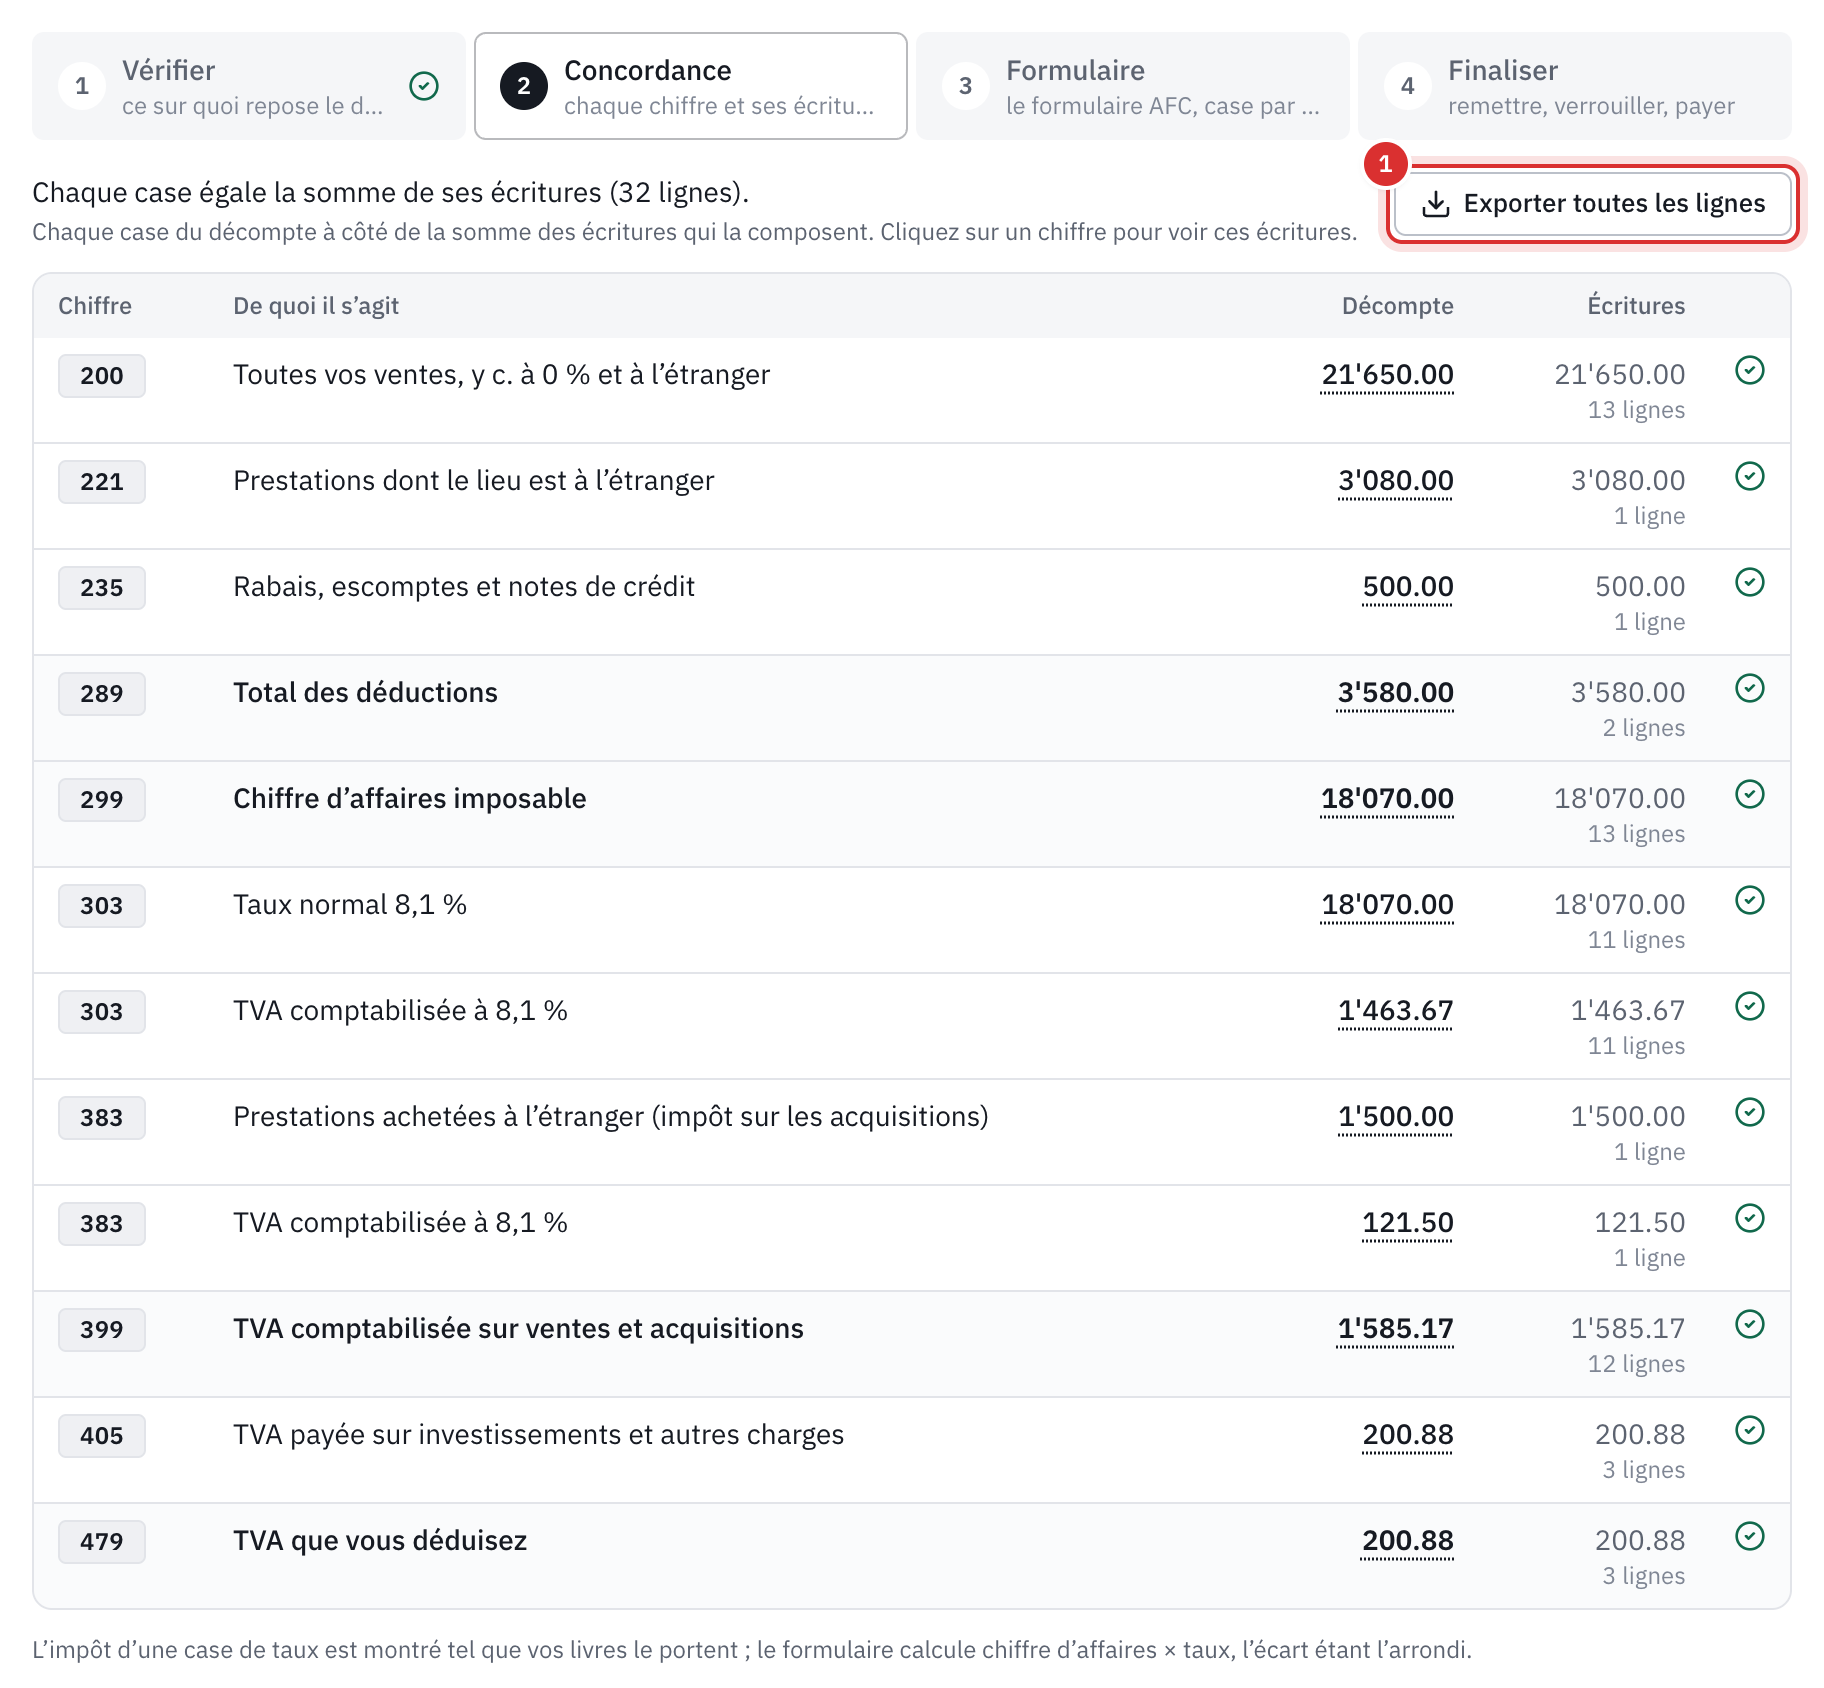The image size is (1824, 1688).
Task: View entries for décompte 1'463.67
Action: tap(1396, 1011)
